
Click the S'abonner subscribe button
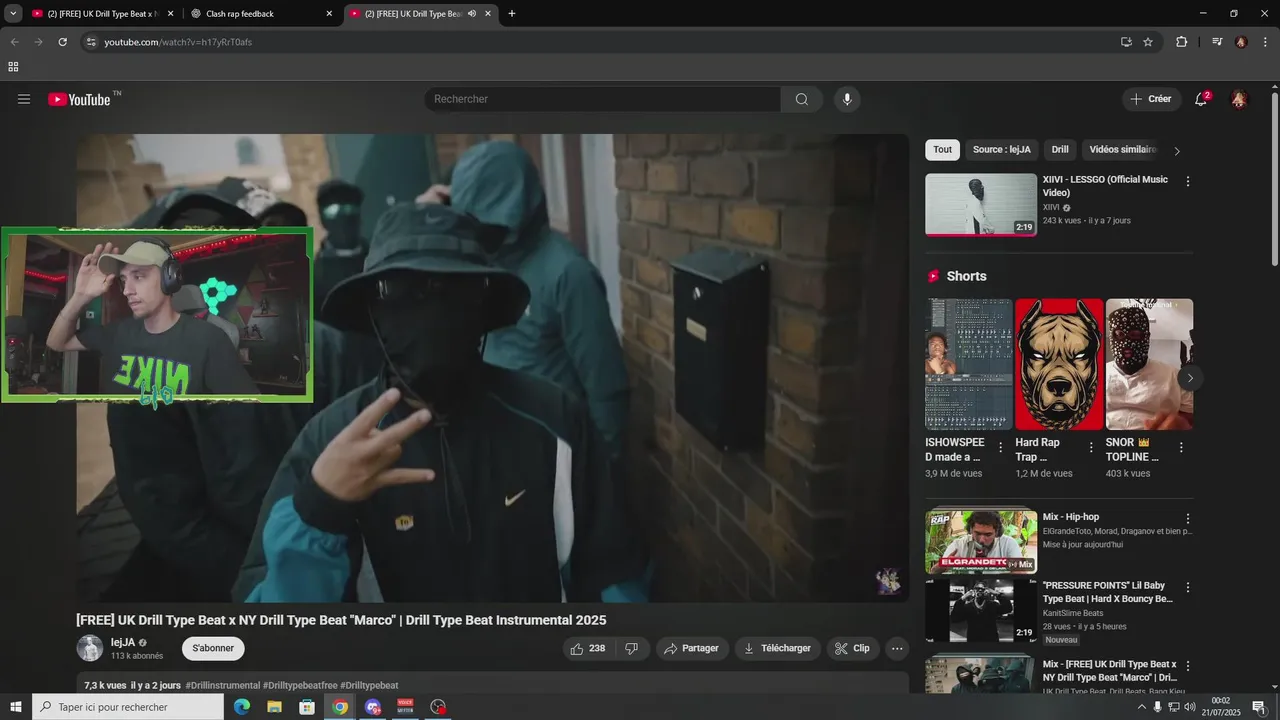coord(213,648)
